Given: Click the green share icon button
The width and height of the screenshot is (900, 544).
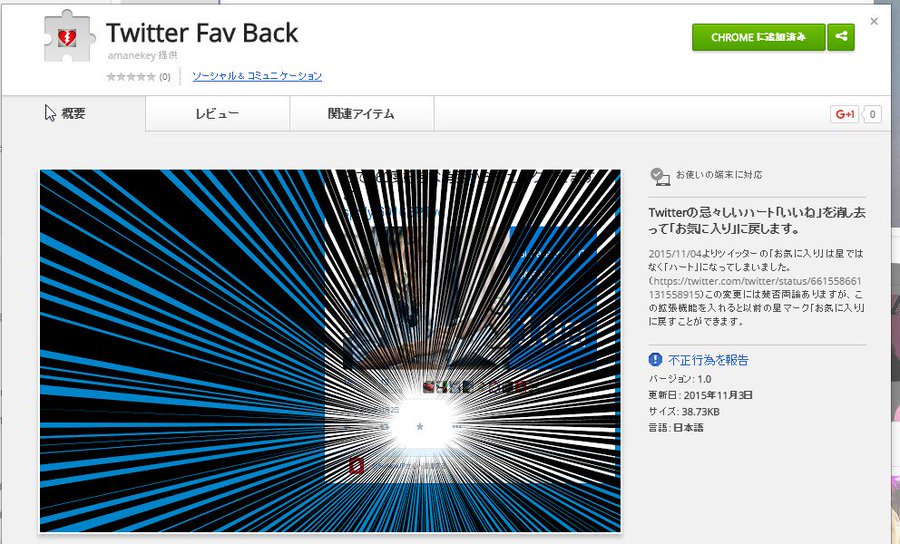Looking at the screenshot, I should pos(841,37).
